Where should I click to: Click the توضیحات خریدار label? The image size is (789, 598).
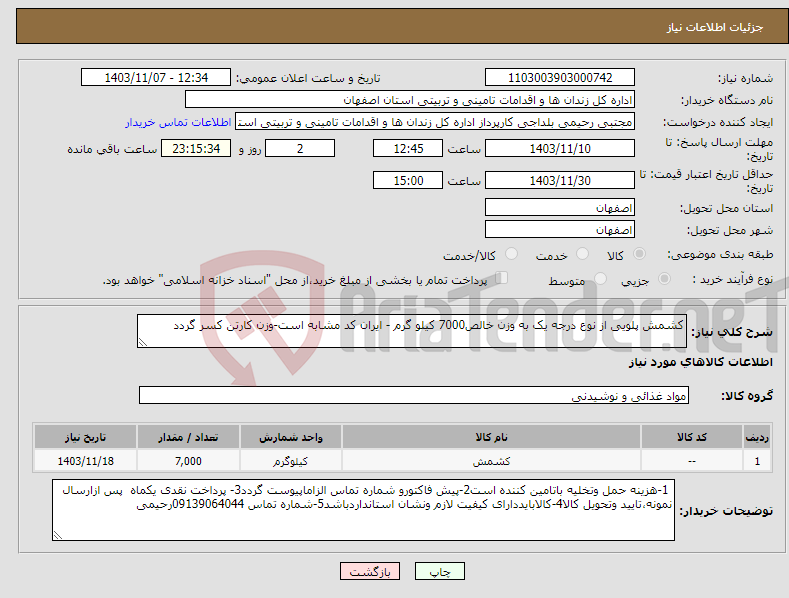[x=726, y=511]
